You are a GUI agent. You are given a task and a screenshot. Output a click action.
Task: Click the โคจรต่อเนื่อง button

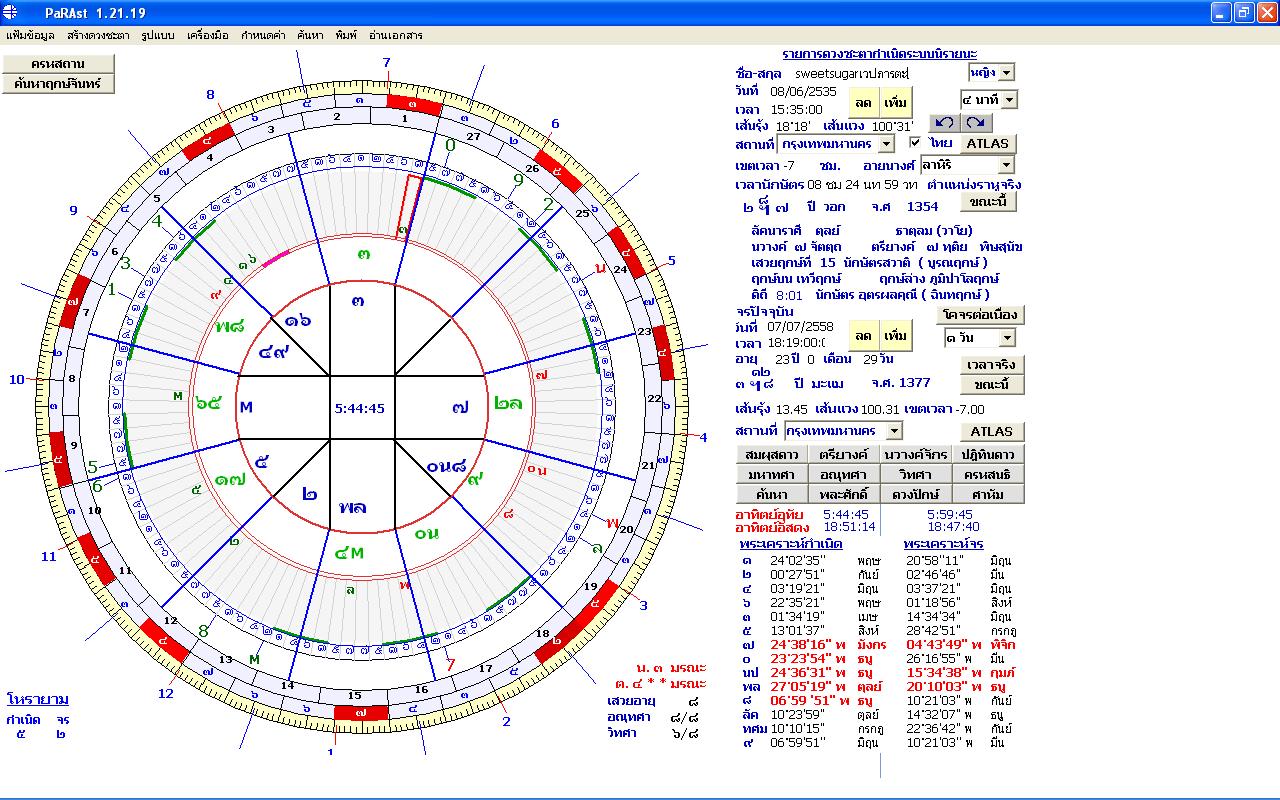pyautogui.click(x=981, y=315)
